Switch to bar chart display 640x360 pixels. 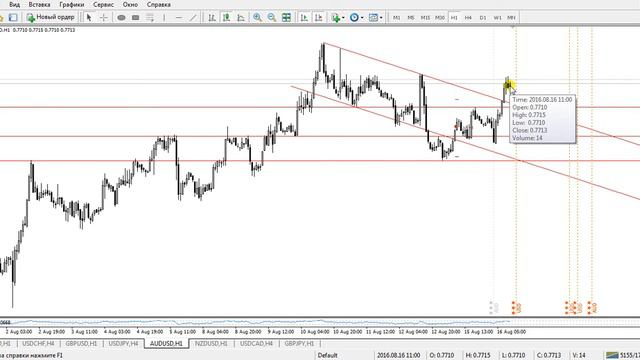212,18
